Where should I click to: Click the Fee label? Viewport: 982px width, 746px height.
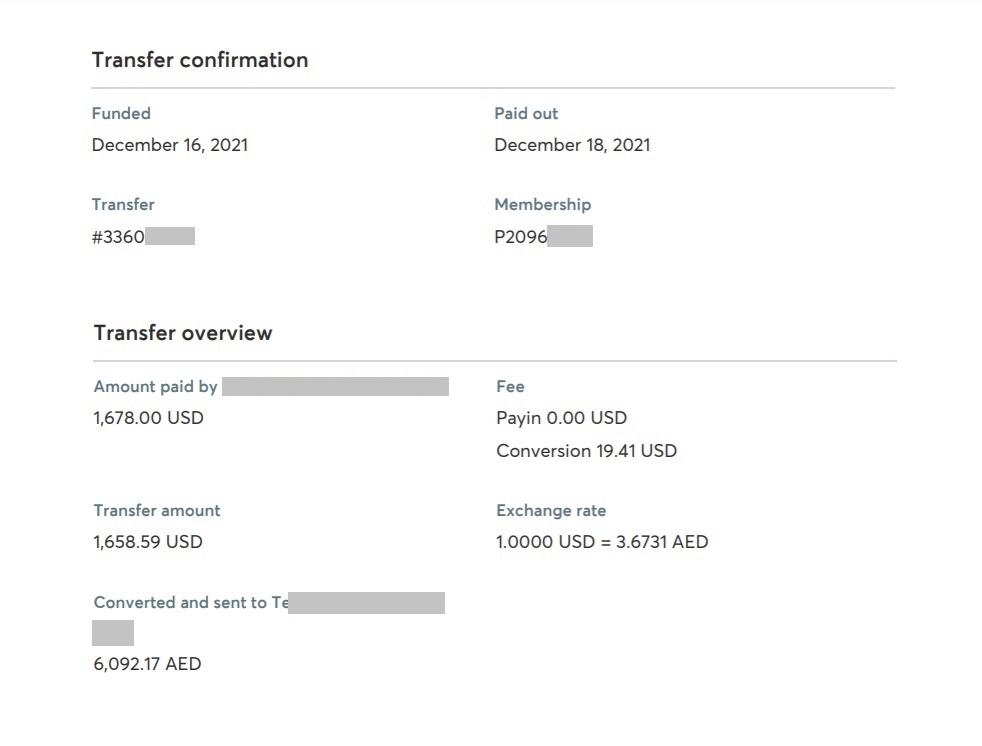pos(510,386)
